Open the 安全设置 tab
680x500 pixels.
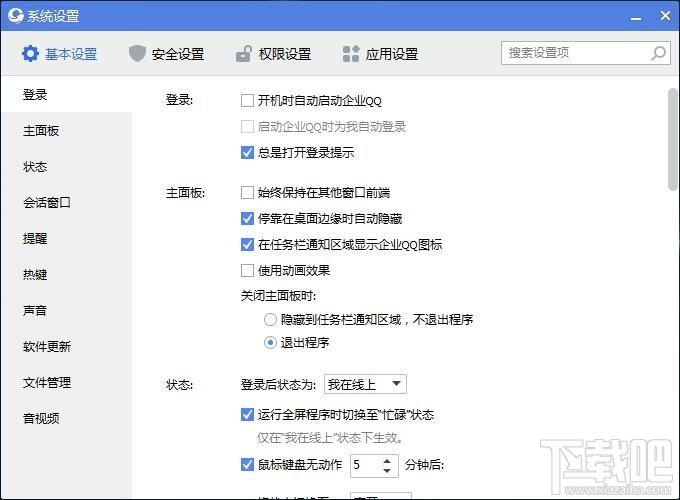pos(167,54)
